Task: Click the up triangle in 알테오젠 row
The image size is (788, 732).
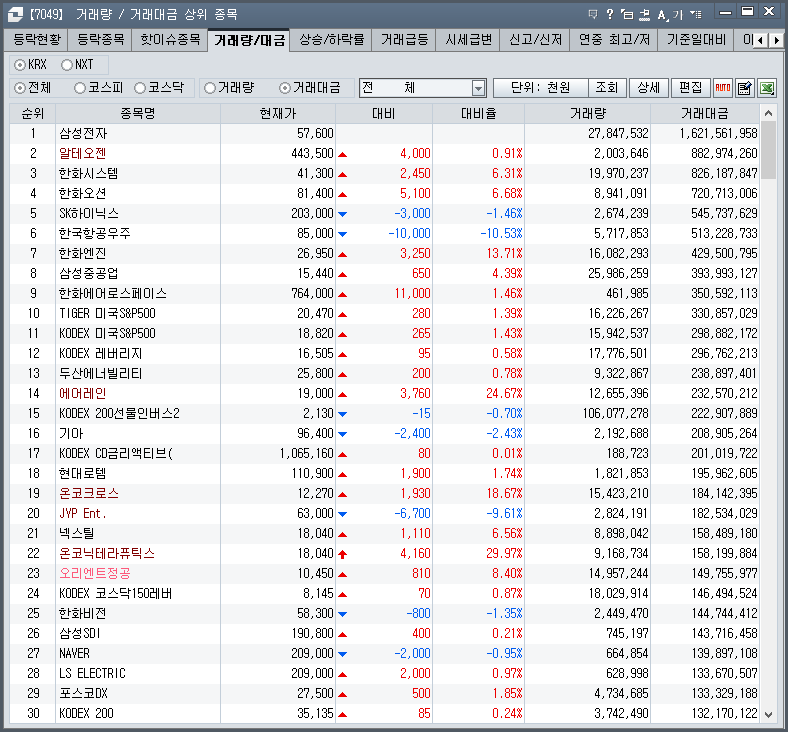Action: 343,154
